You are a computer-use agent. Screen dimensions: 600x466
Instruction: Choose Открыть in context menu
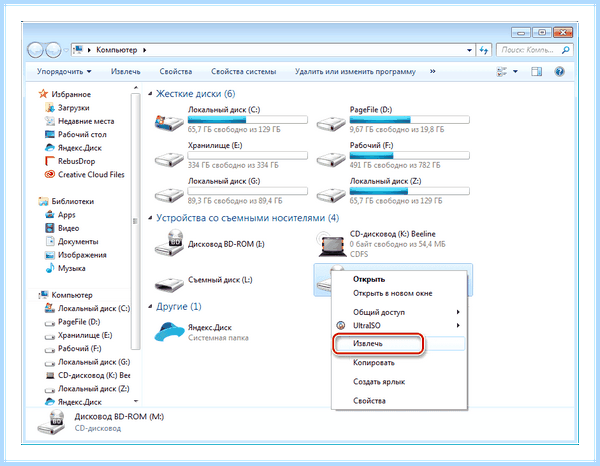(399, 279)
